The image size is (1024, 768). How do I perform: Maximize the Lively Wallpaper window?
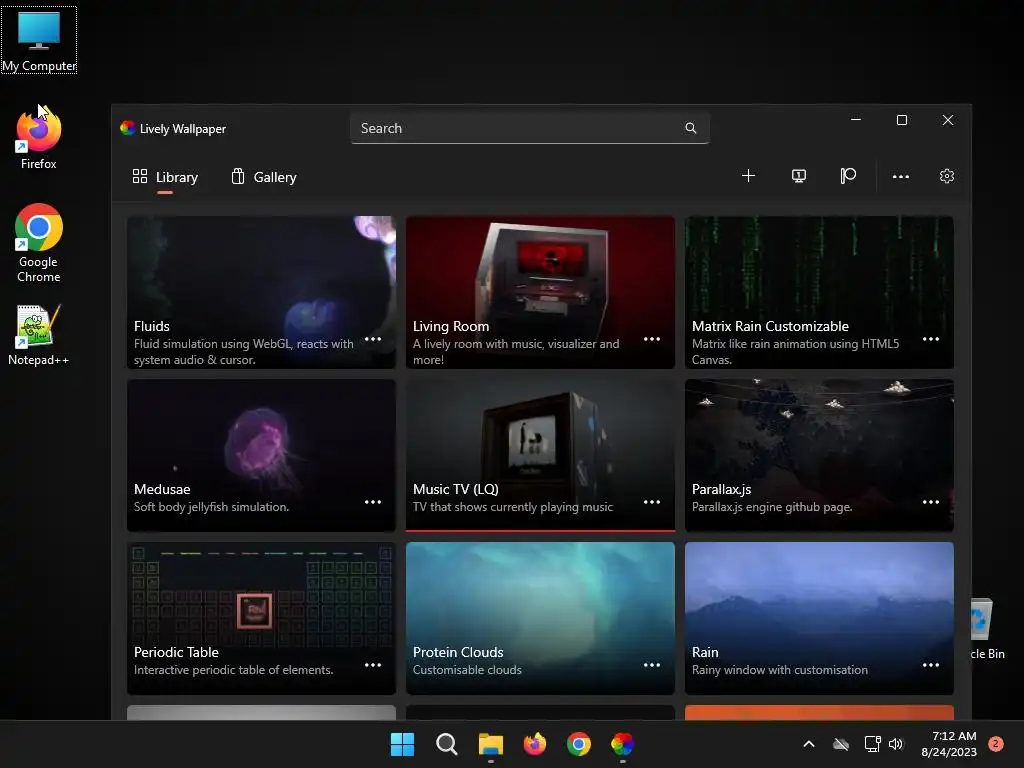point(902,120)
